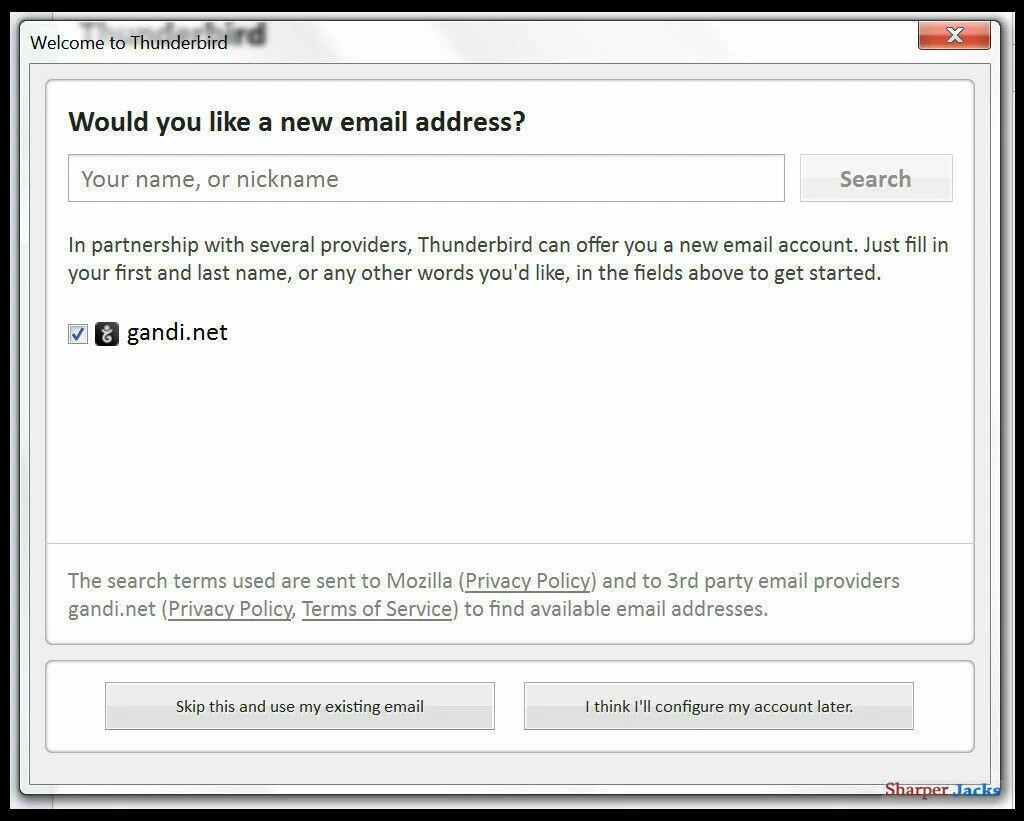Screen dimensions: 1024x821
Task: Click the gandi.net provider logo icon
Action: tap(106, 334)
